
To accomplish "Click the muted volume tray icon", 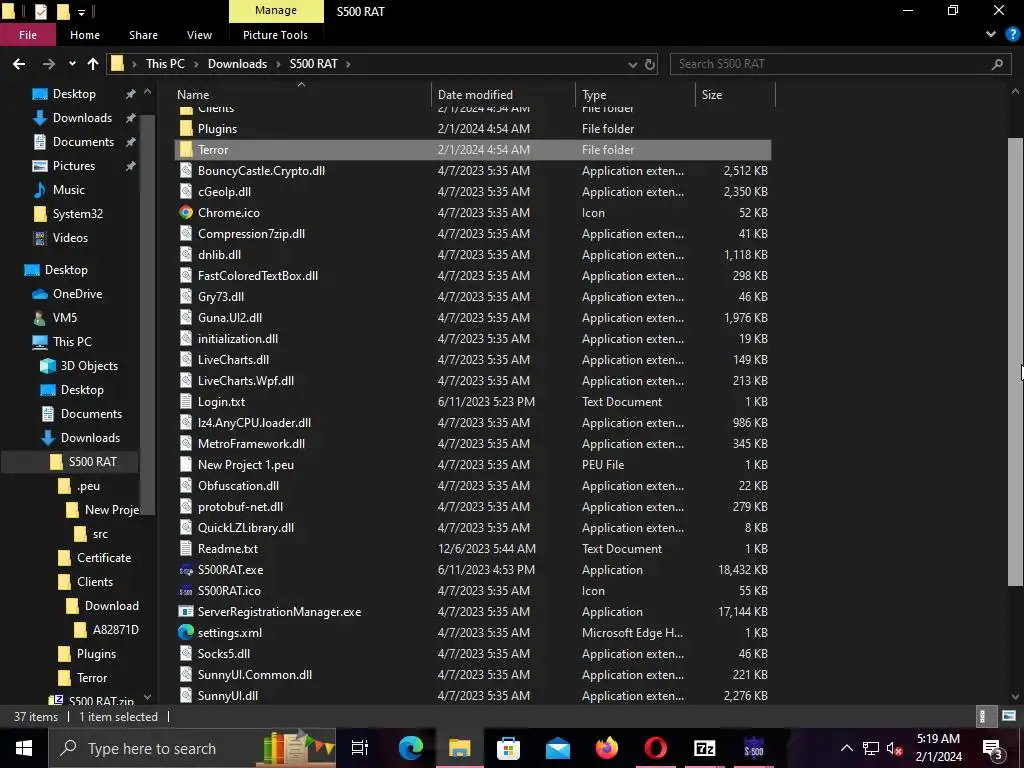I will 895,748.
